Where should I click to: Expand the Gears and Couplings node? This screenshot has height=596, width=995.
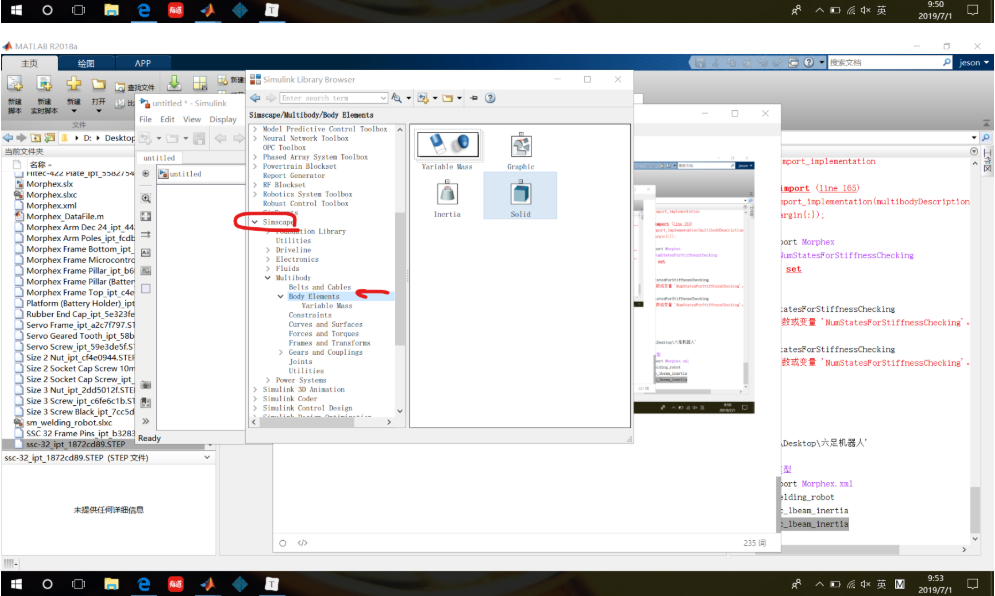tap(280, 352)
